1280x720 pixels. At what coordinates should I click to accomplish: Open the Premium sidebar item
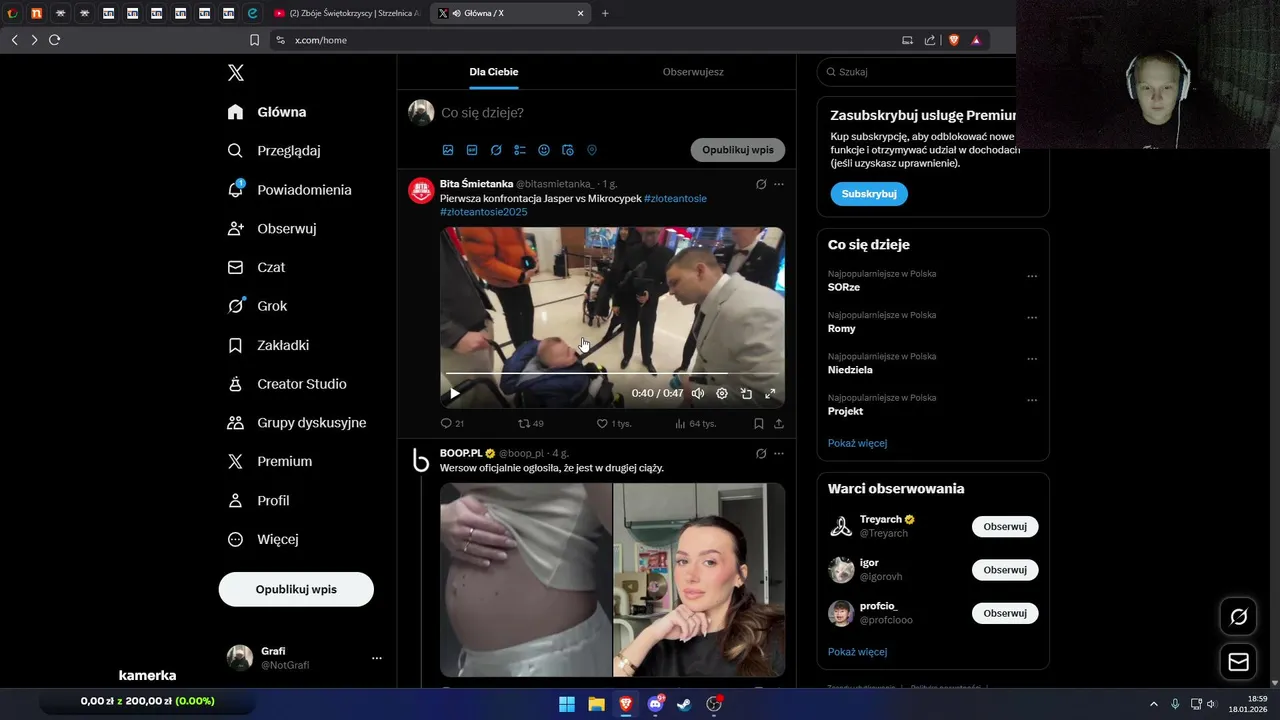point(270,461)
